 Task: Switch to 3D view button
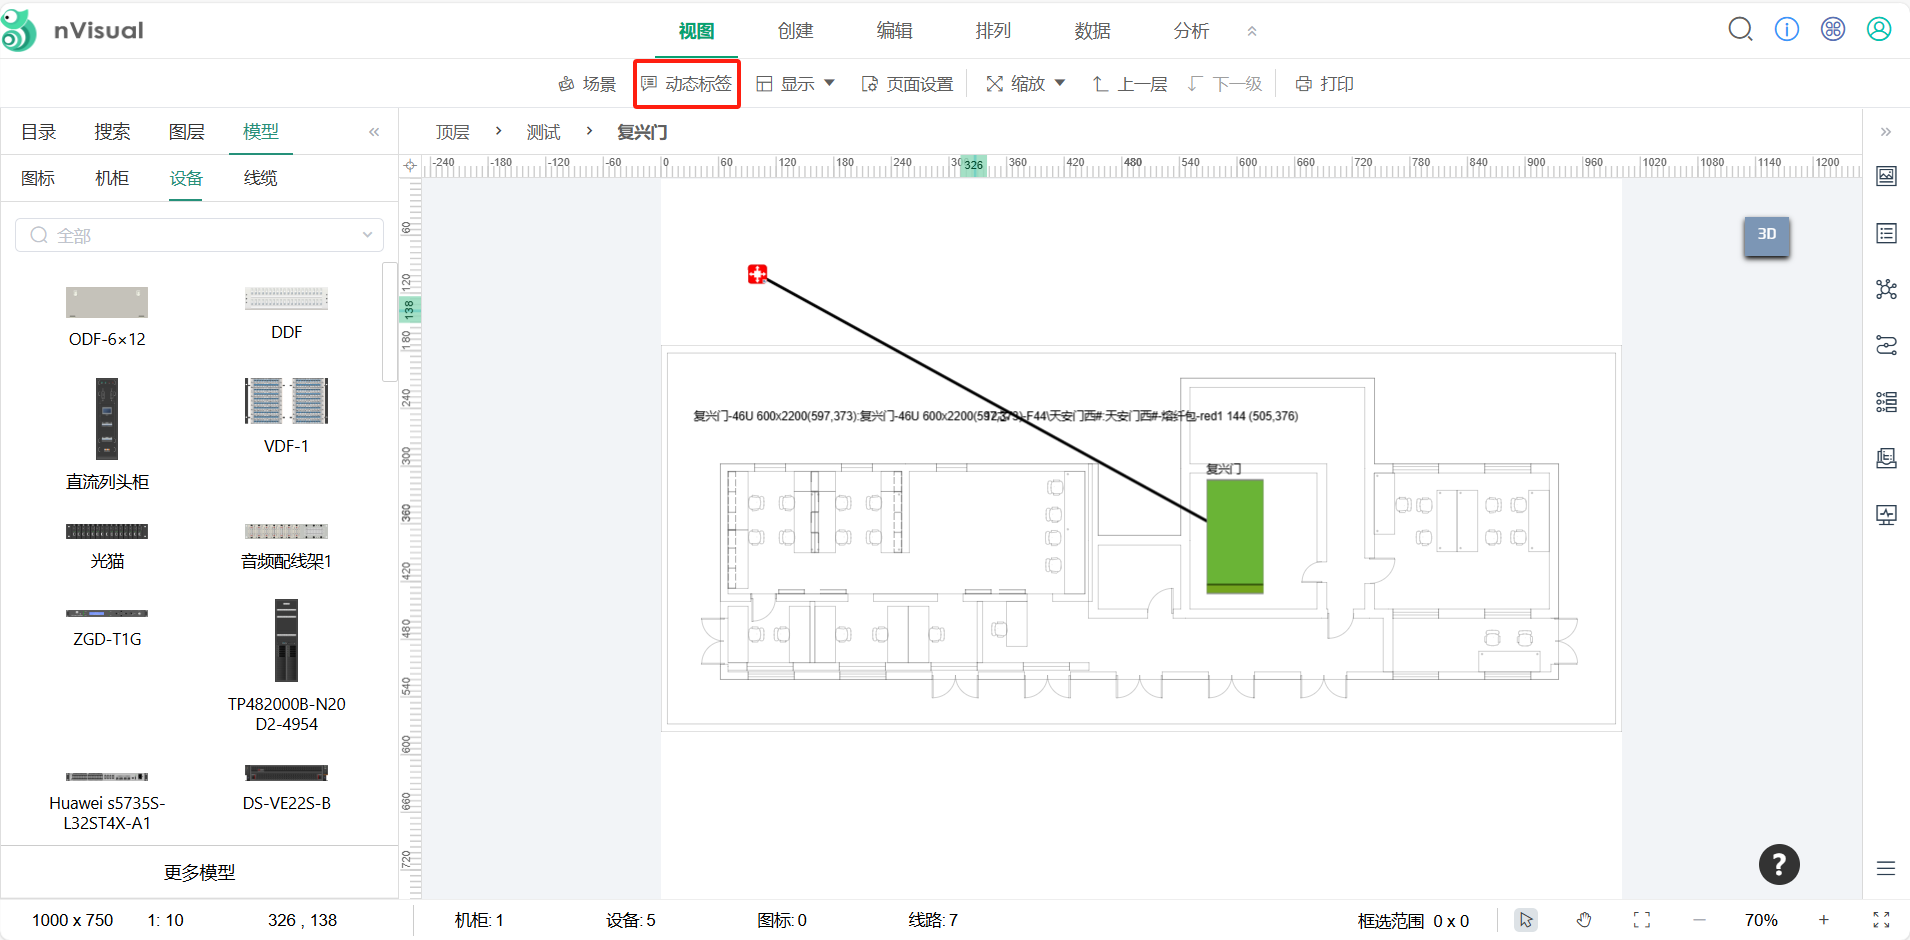coord(1767,235)
